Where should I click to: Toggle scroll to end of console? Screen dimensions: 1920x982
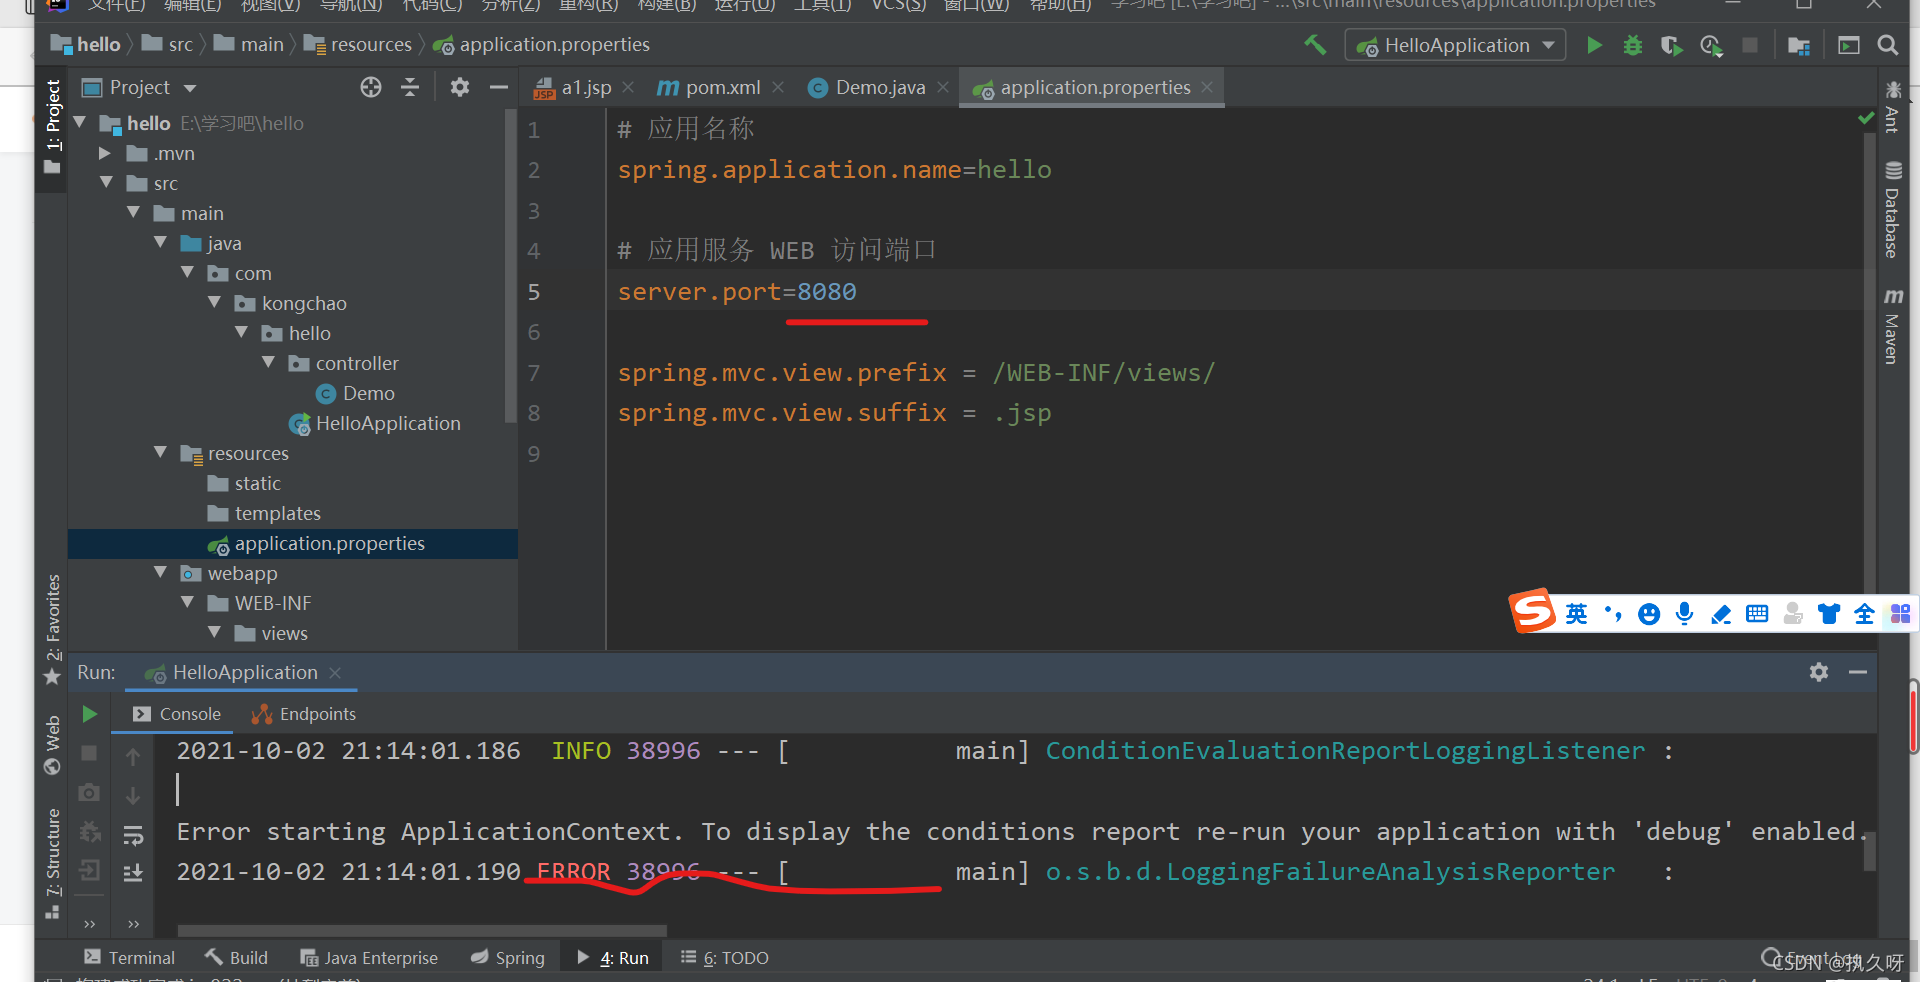pyautogui.click(x=133, y=873)
